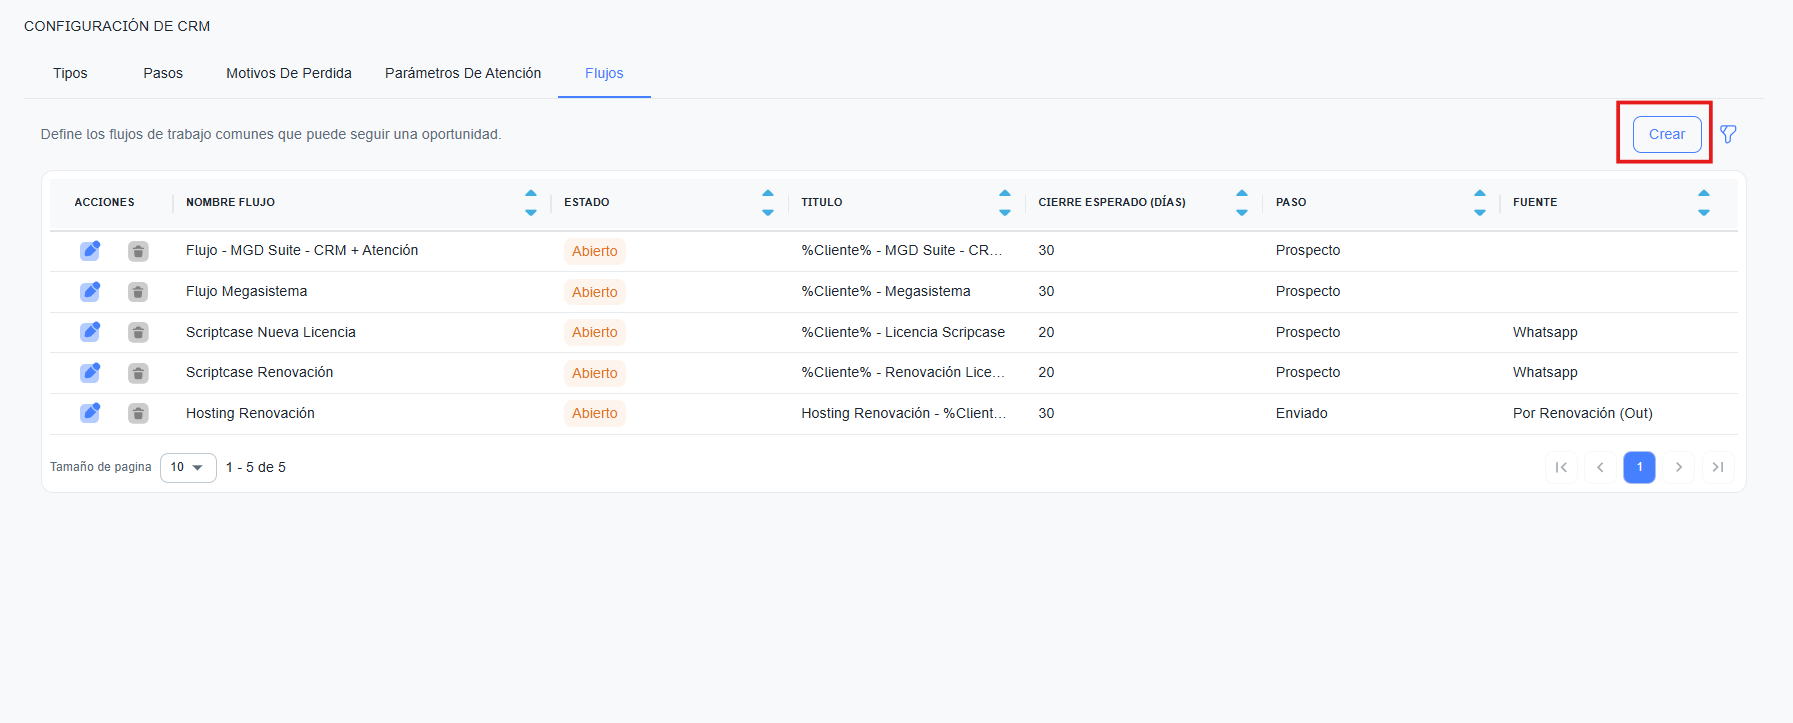
Task: Edit the Scriptcase Renovación row
Action: click(x=90, y=372)
